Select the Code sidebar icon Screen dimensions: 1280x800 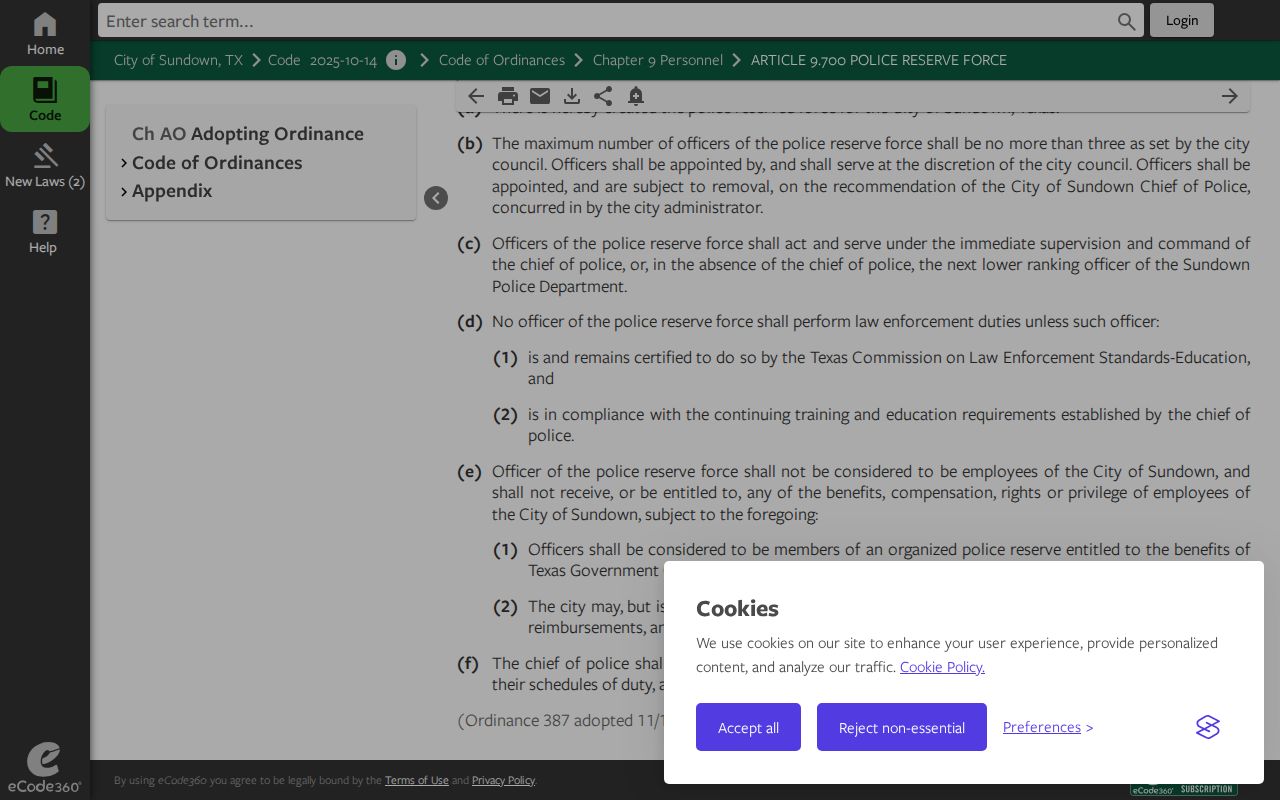[45, 99]
